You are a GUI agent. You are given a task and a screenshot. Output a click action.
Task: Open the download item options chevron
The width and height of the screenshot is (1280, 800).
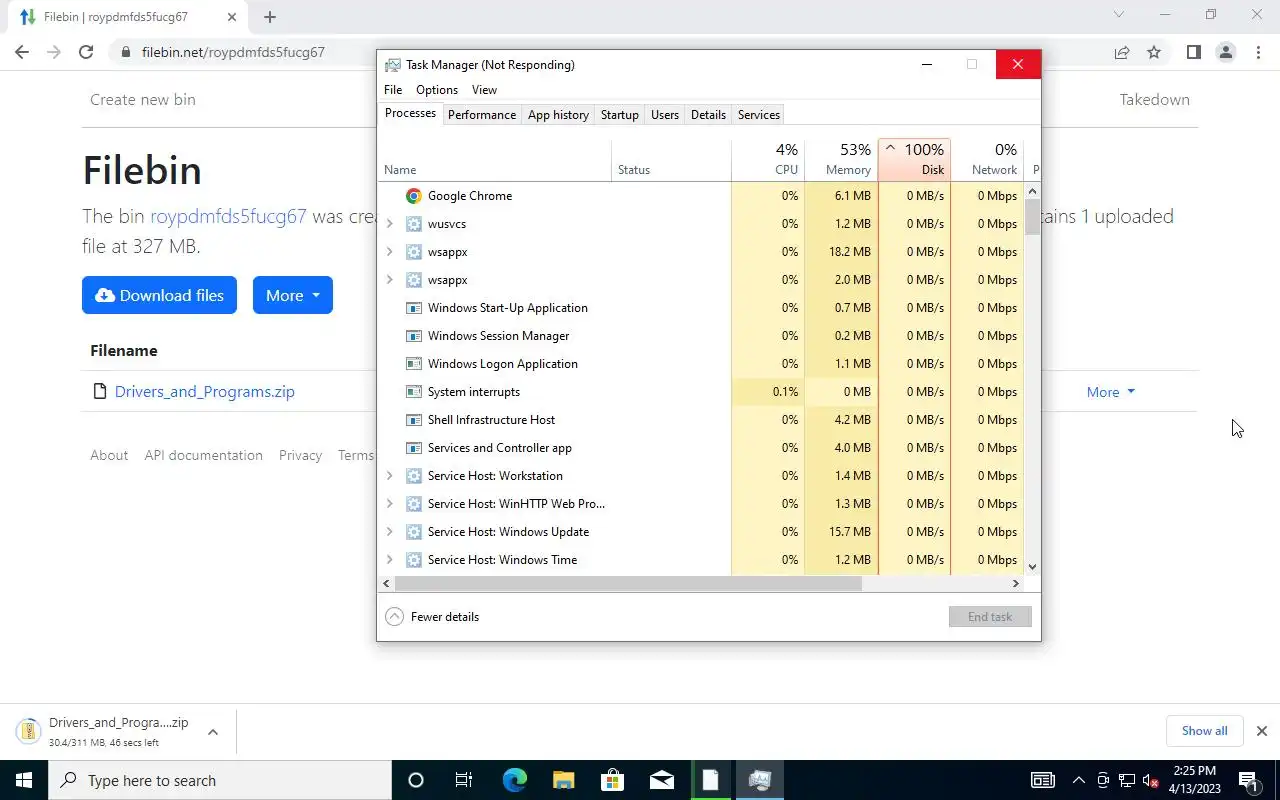click(x=213, y=732)
